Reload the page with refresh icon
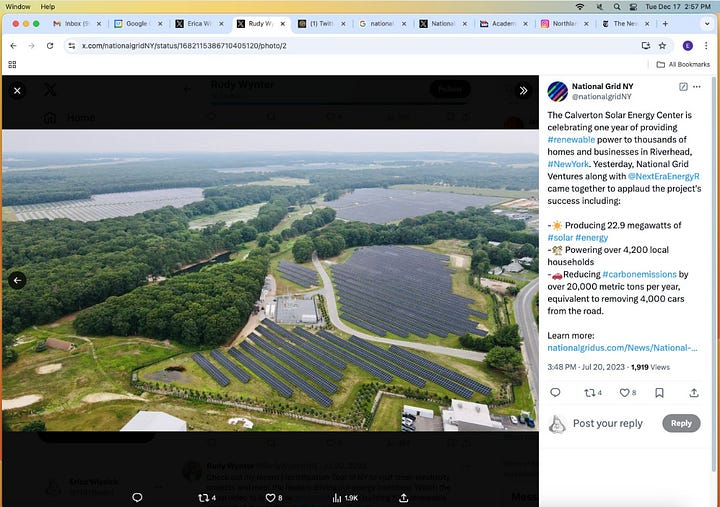 50,45
